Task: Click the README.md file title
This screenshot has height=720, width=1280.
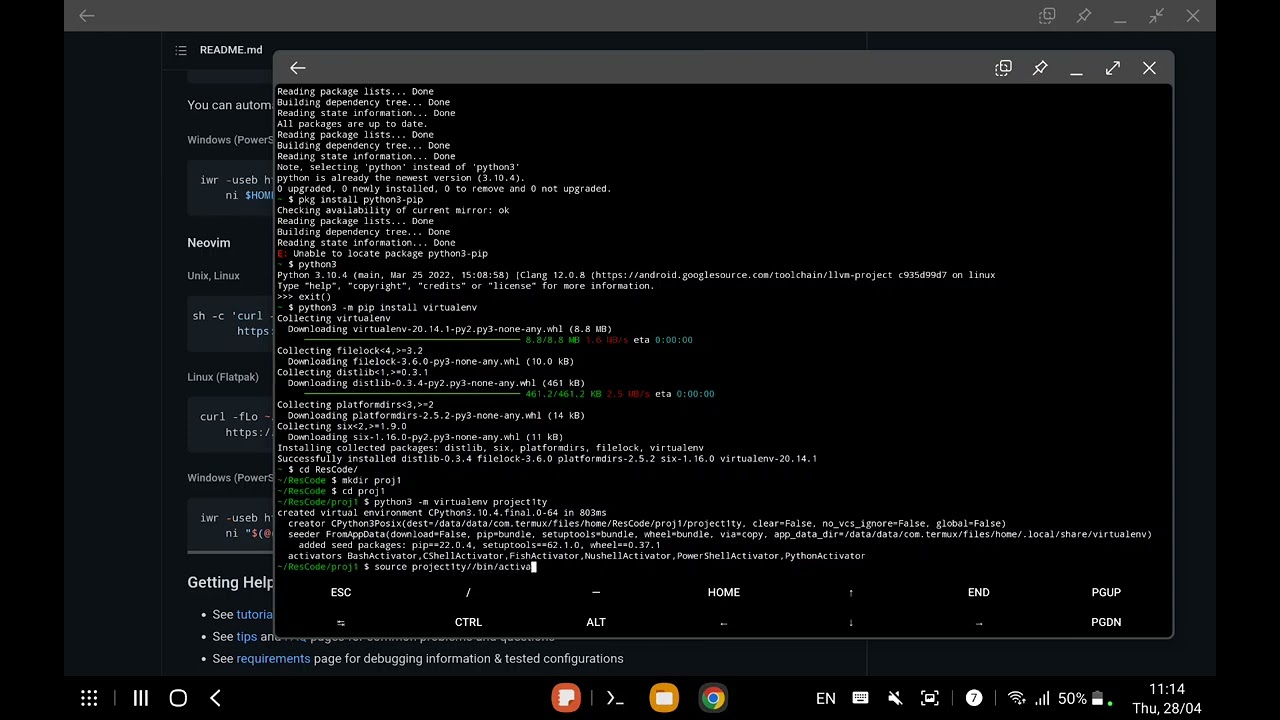Action: point(231,50)
